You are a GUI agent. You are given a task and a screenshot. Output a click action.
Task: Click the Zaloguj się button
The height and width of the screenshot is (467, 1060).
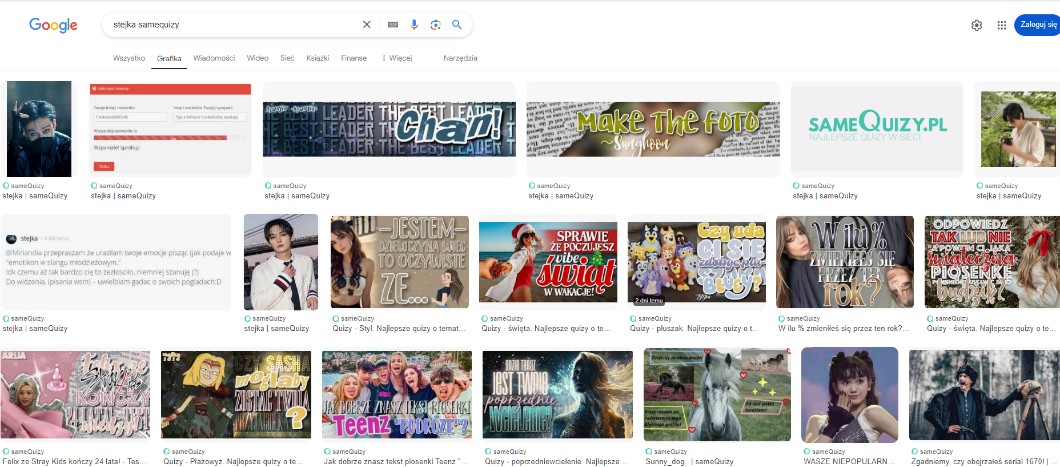1037,25
